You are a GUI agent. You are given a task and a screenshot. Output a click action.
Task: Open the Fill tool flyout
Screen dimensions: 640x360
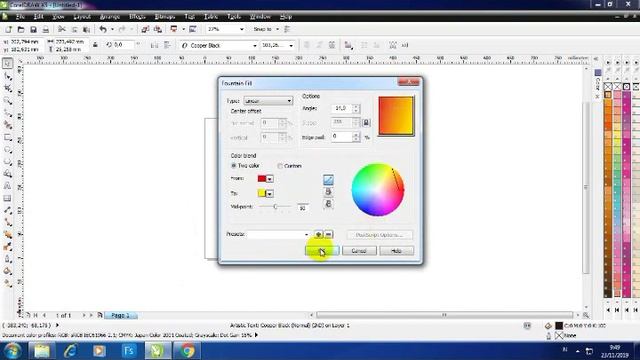tap(7, 271)
